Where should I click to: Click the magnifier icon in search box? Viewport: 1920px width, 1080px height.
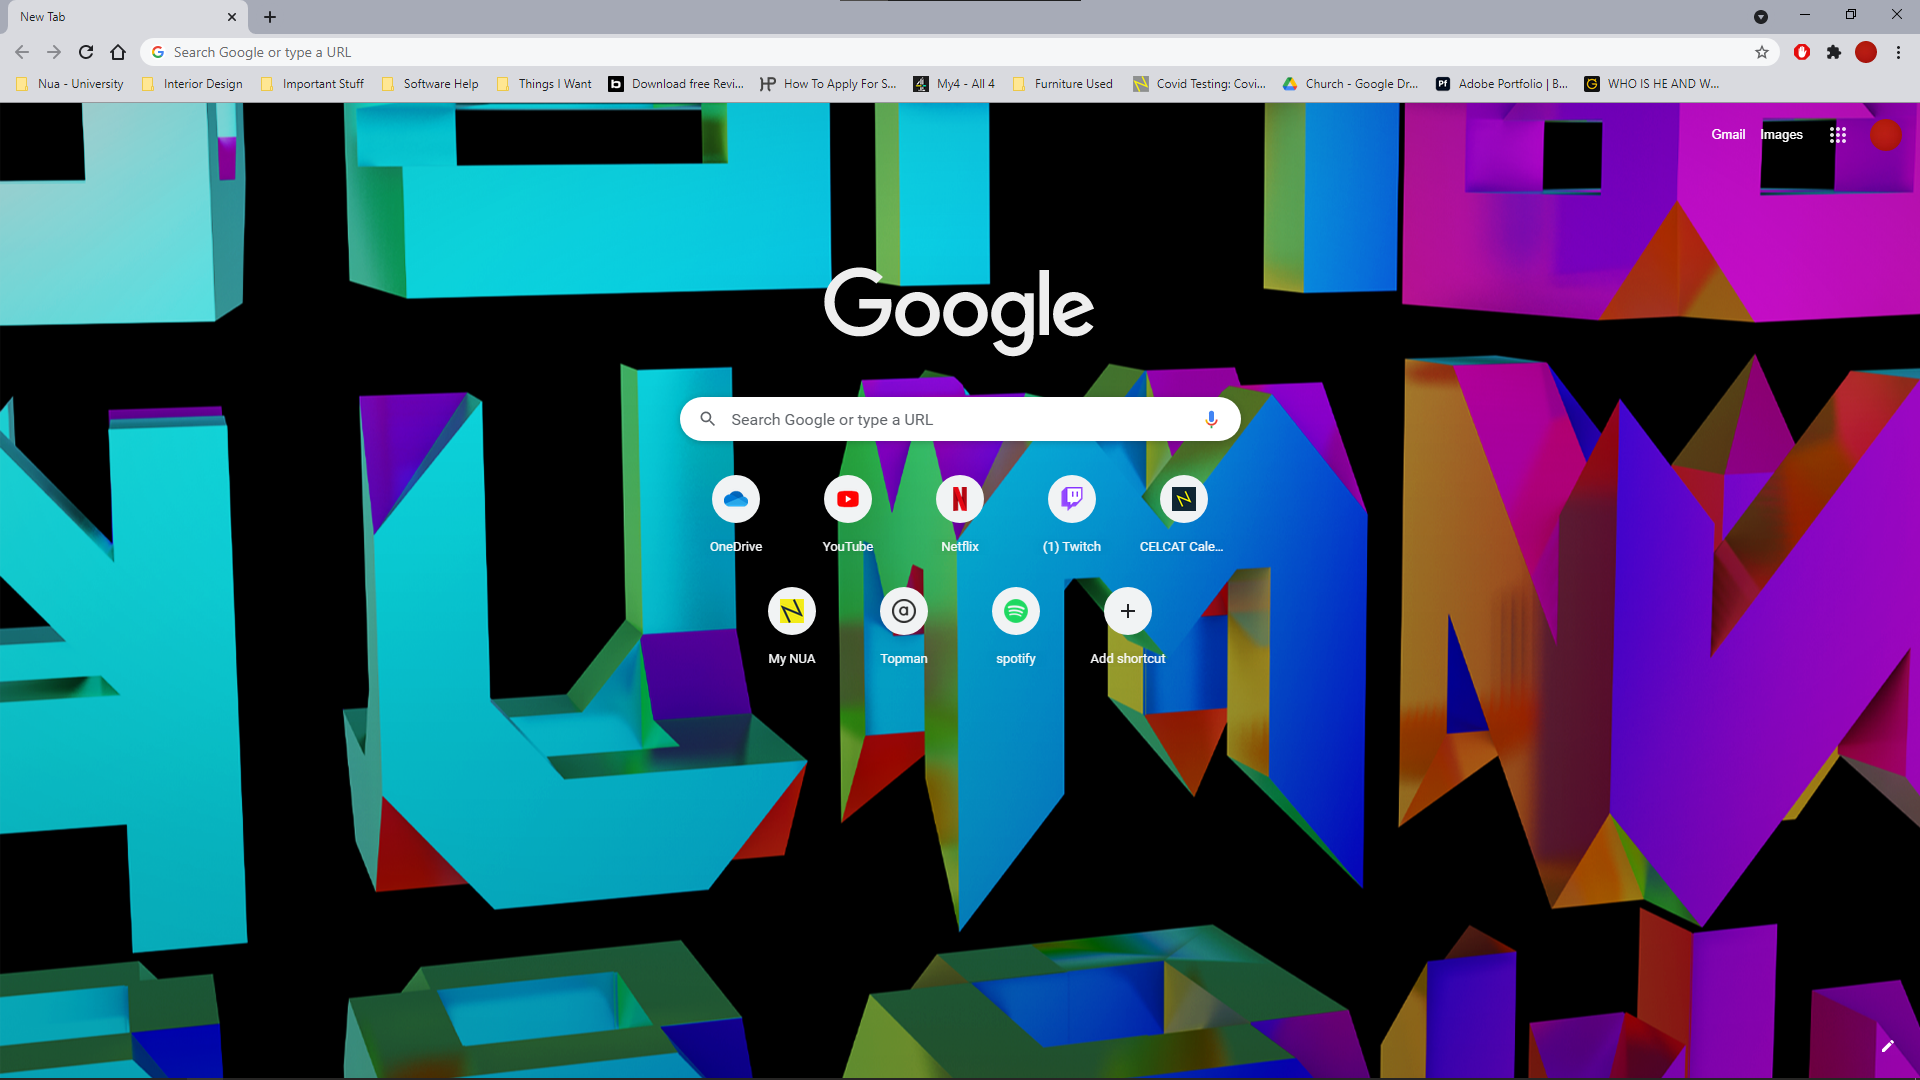click(x=708, y=419)
